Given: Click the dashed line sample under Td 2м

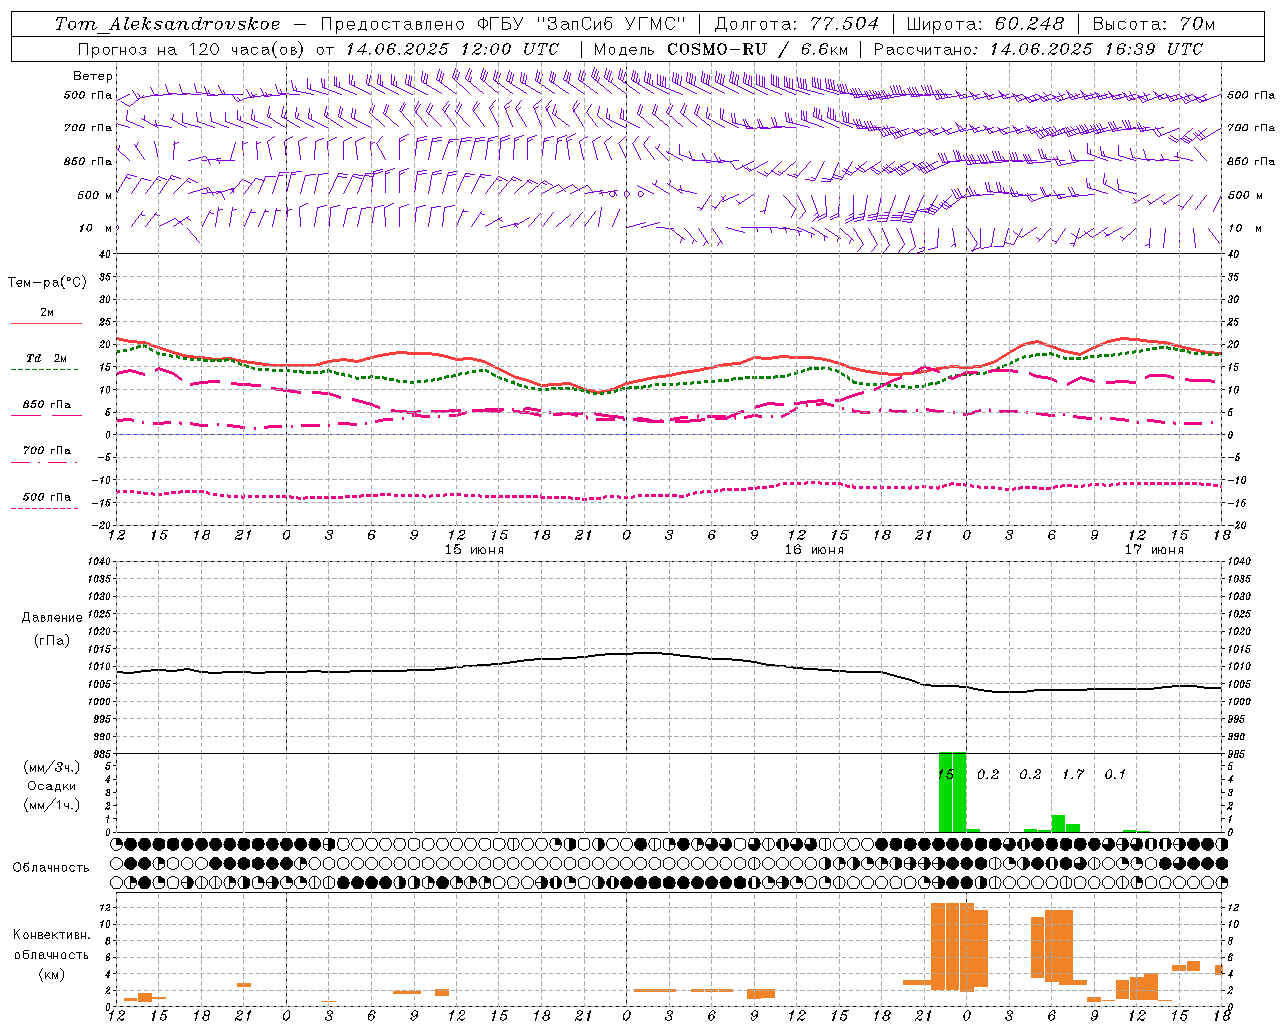Looking at the screenshot, I should click(x=45, y=370).
